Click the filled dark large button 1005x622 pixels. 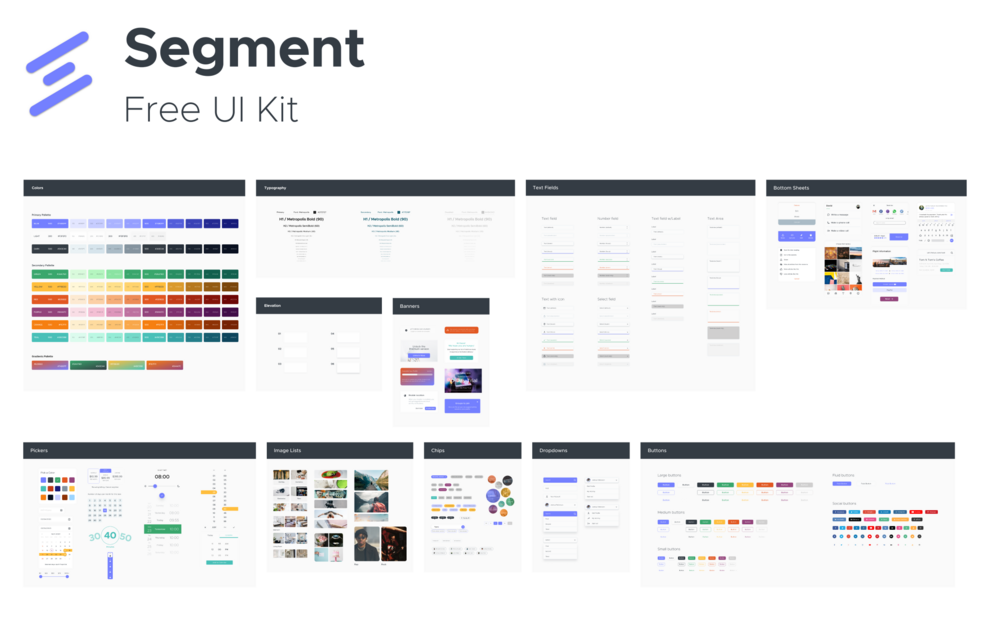[705, 485]
